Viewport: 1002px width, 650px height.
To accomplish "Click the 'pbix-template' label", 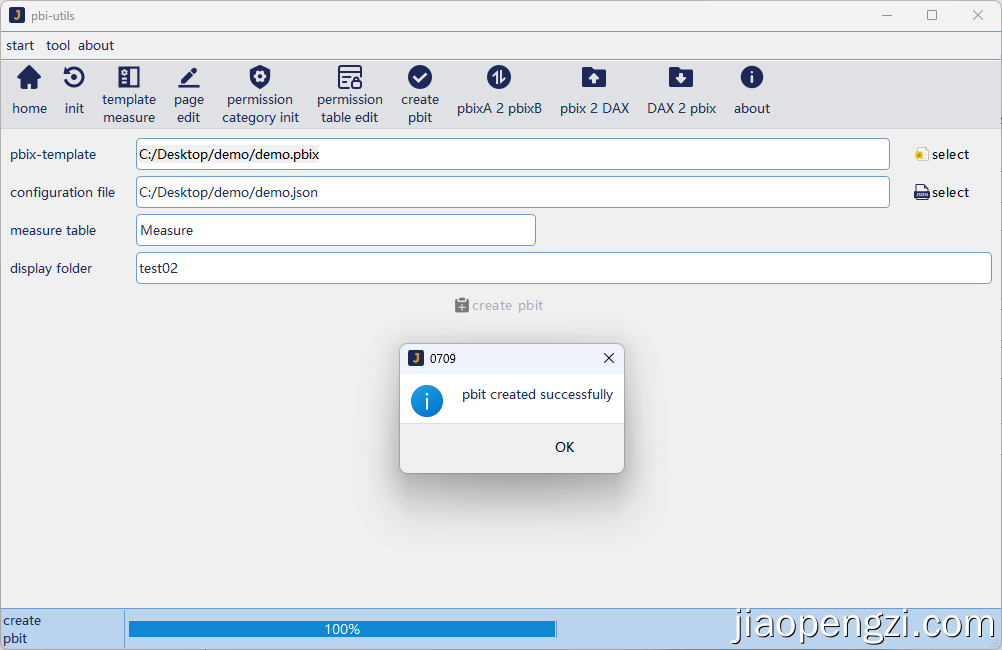I will click(x=53, y=154).
